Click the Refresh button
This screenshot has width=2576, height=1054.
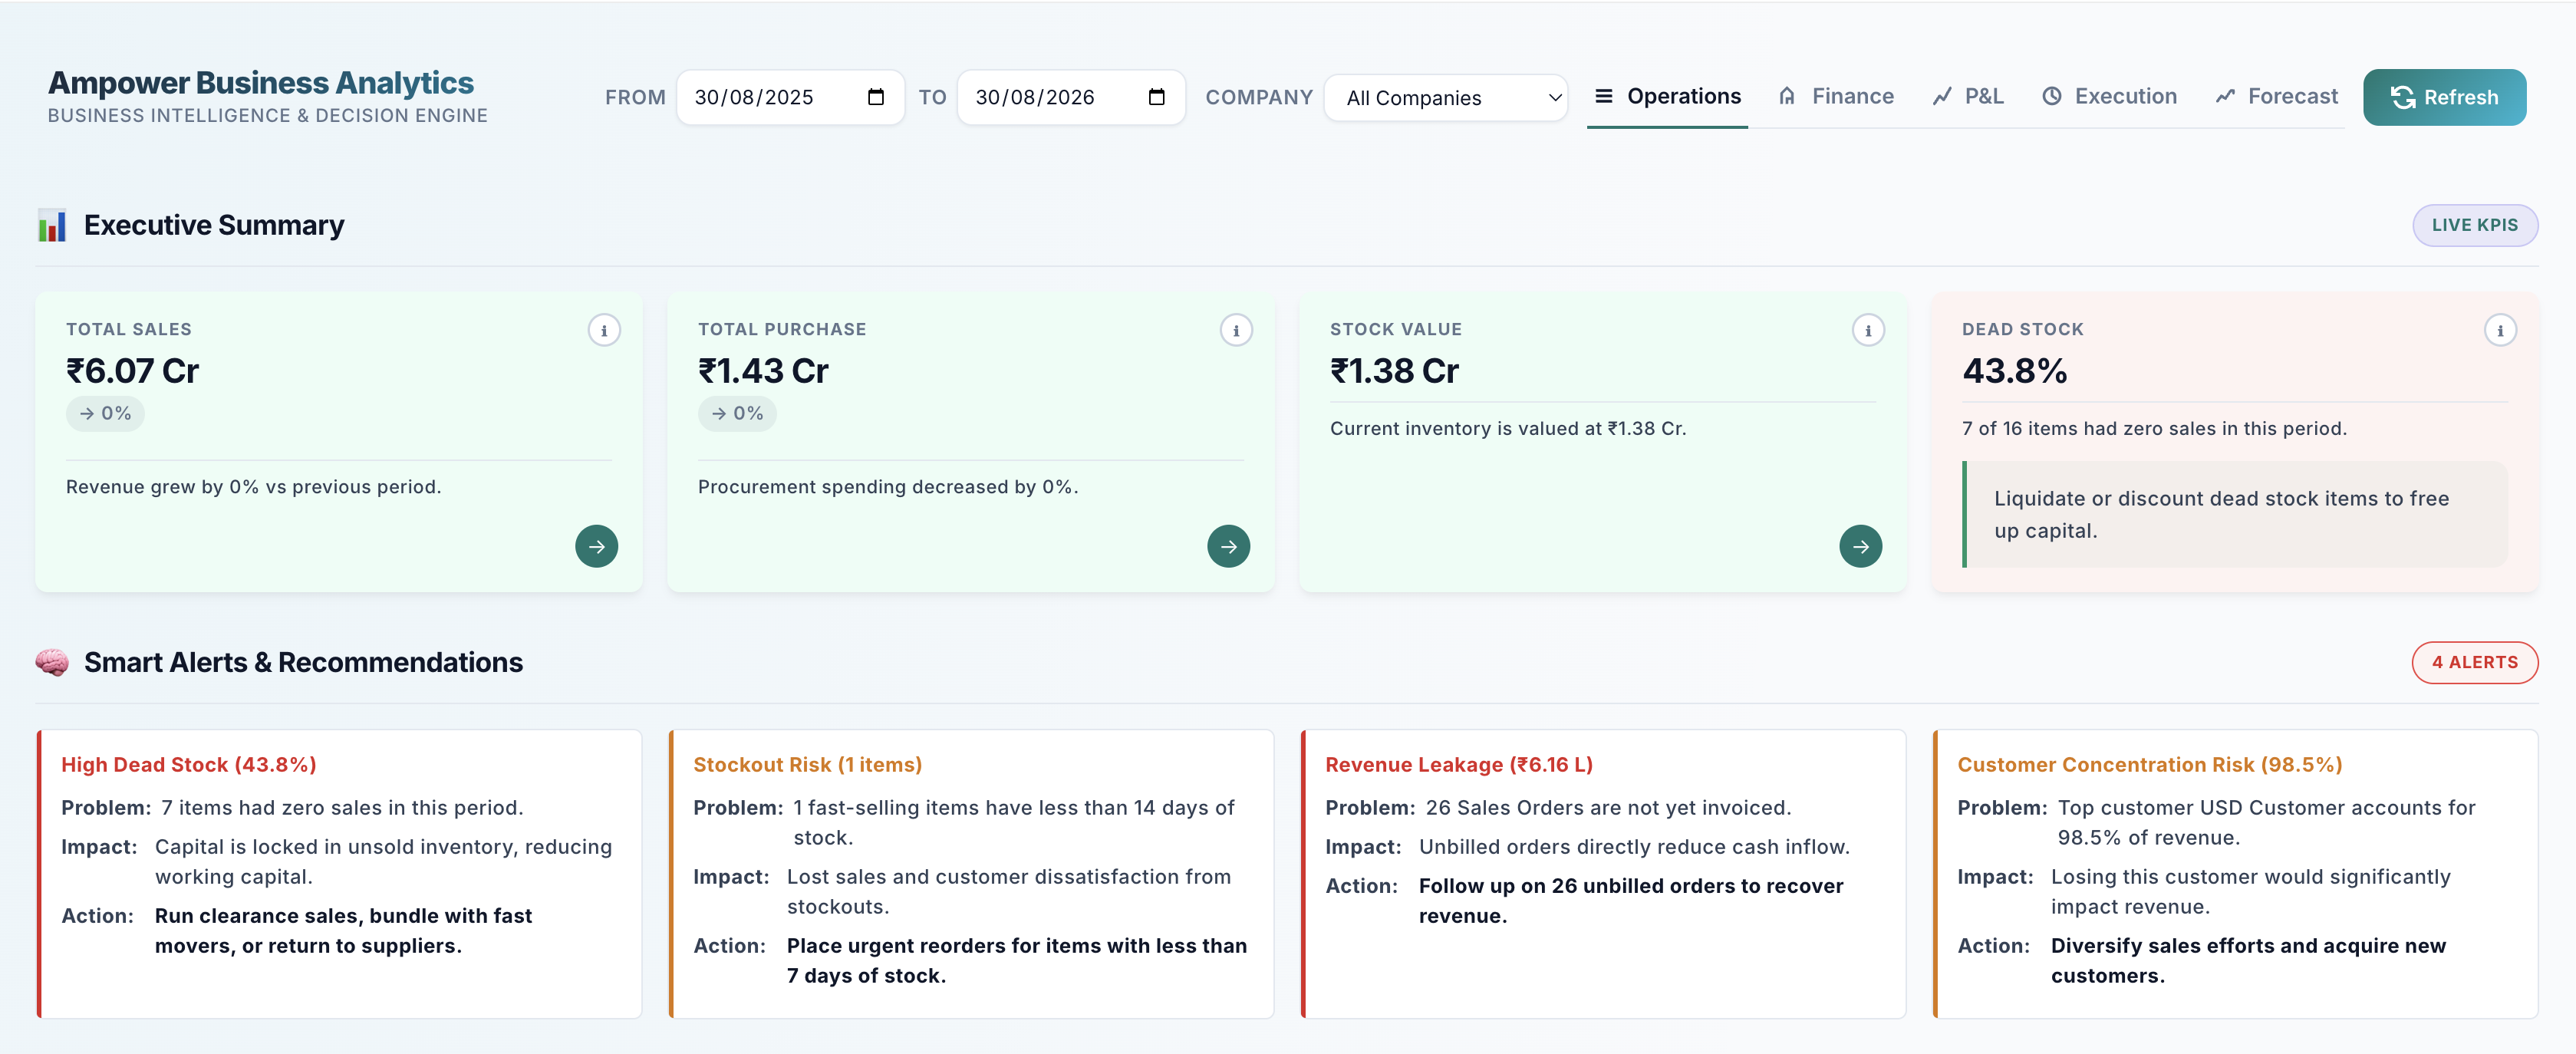click(2445, 97)
